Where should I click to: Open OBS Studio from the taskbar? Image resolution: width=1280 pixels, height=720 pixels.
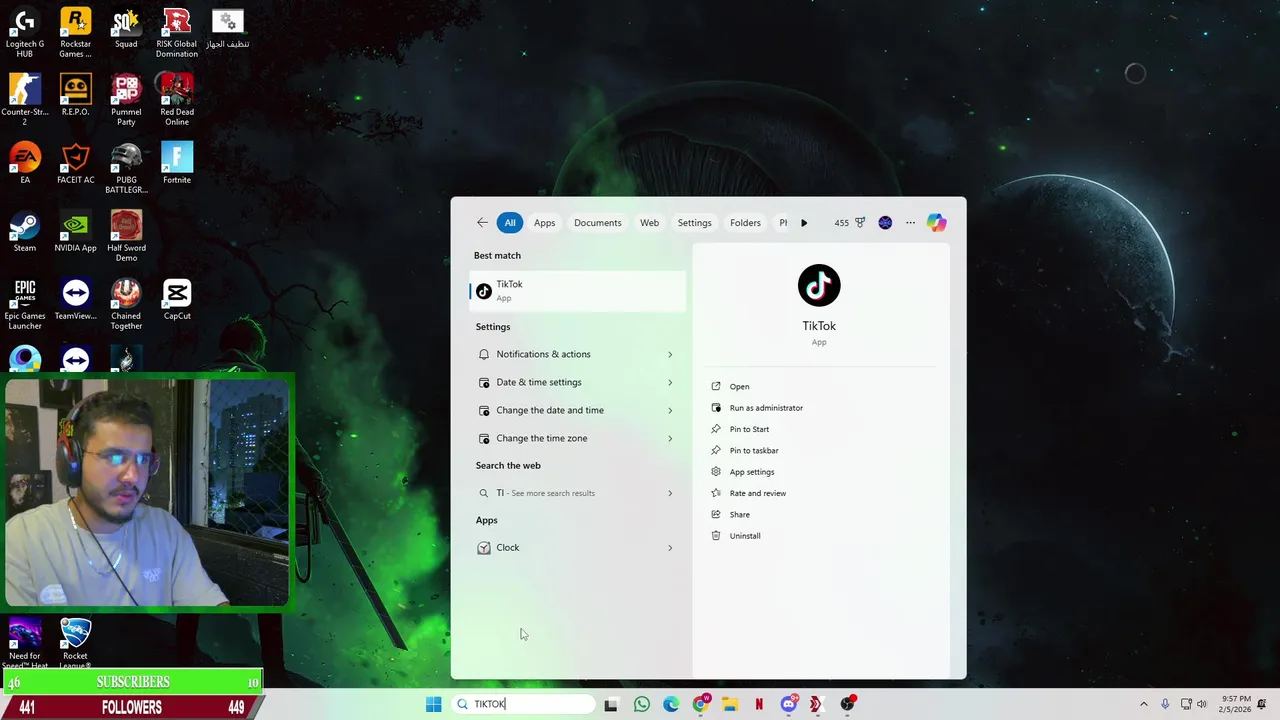848,704
